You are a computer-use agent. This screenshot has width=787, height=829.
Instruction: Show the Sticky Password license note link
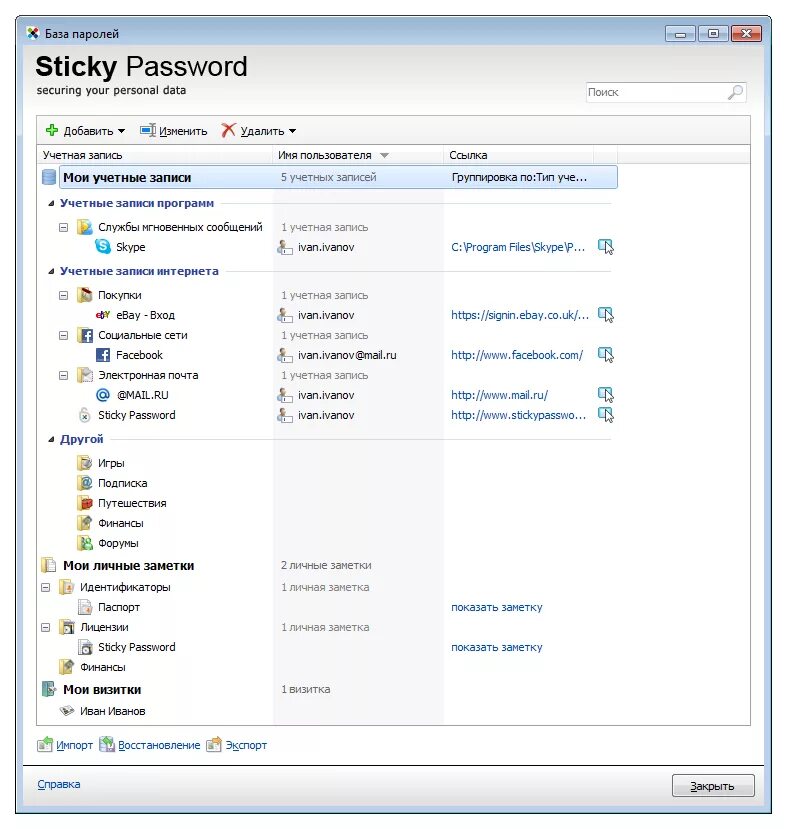496,647
